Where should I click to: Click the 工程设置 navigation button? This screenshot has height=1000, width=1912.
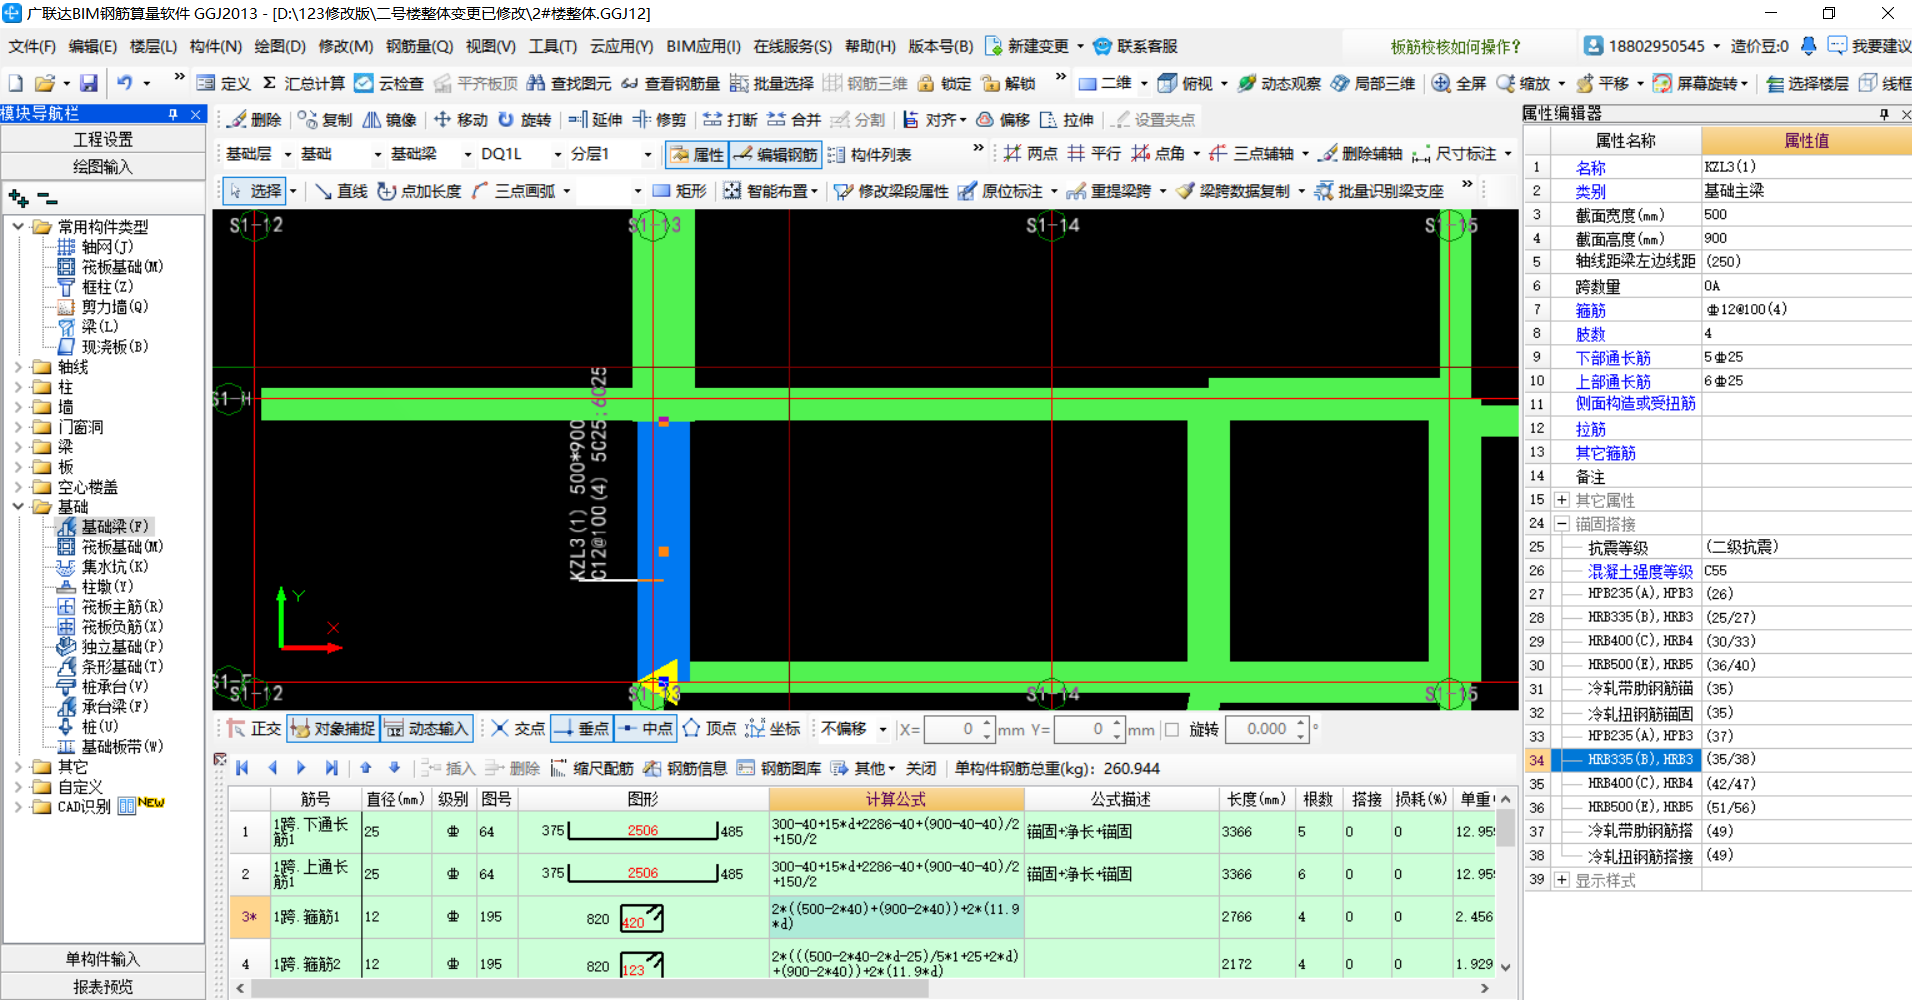point(103,140)
